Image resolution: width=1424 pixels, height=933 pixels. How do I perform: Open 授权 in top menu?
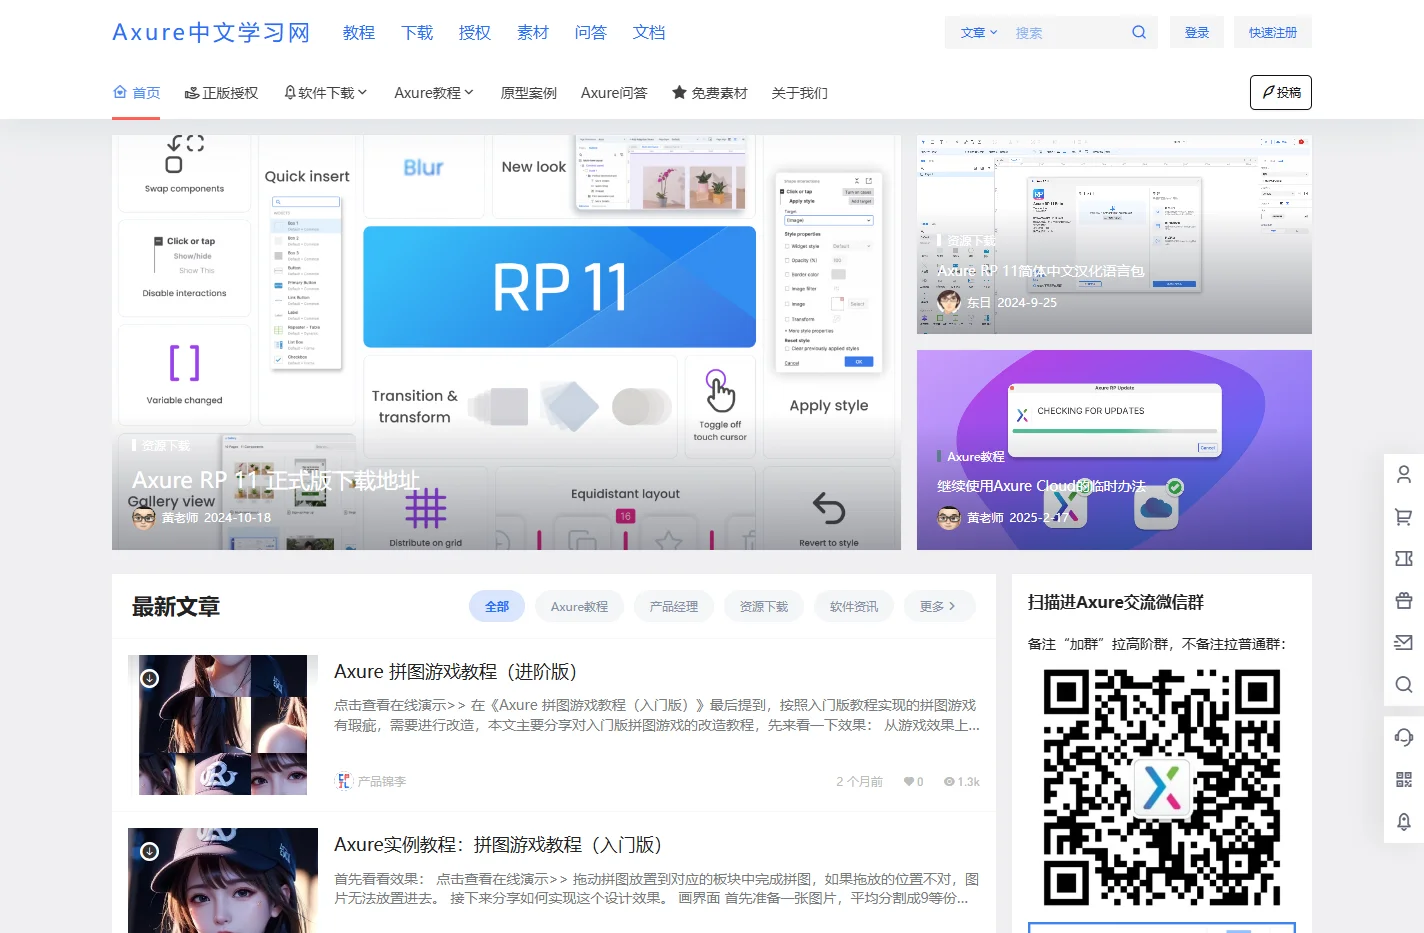coord(475,32)
